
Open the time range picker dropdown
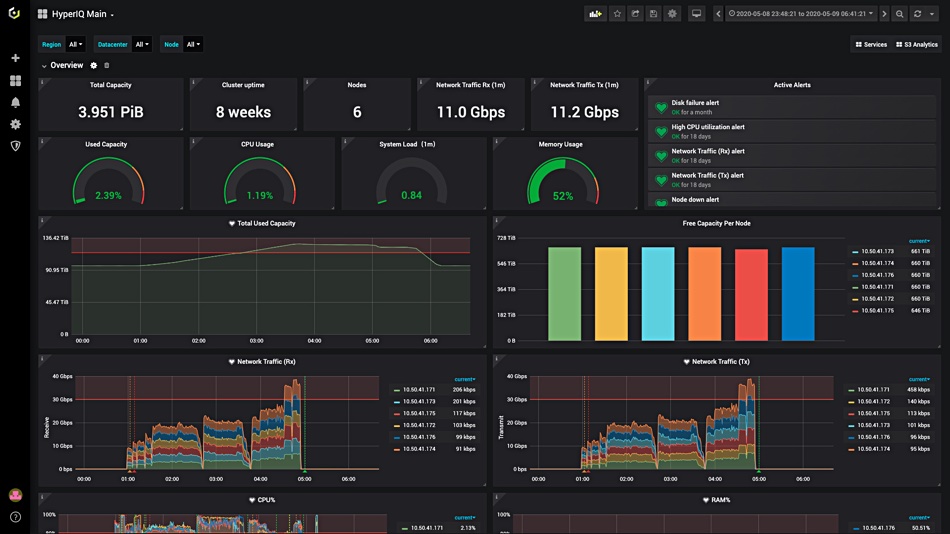coord(801,14)
